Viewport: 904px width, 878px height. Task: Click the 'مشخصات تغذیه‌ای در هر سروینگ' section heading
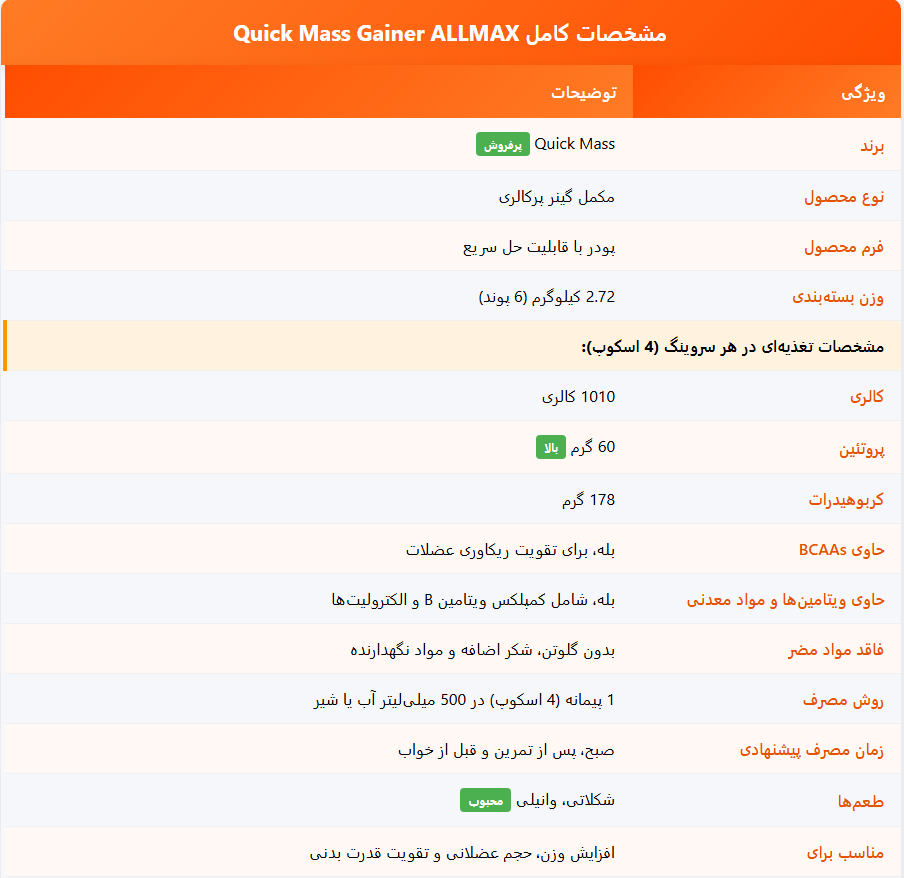click(x=732, y=346)
